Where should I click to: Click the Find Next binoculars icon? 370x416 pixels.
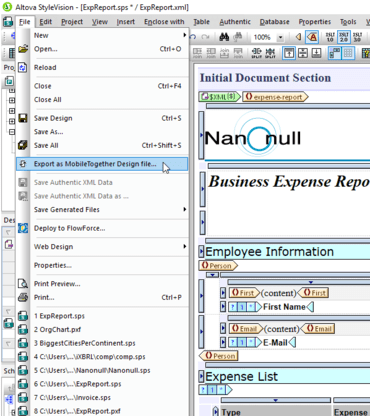tap(237, 37)
